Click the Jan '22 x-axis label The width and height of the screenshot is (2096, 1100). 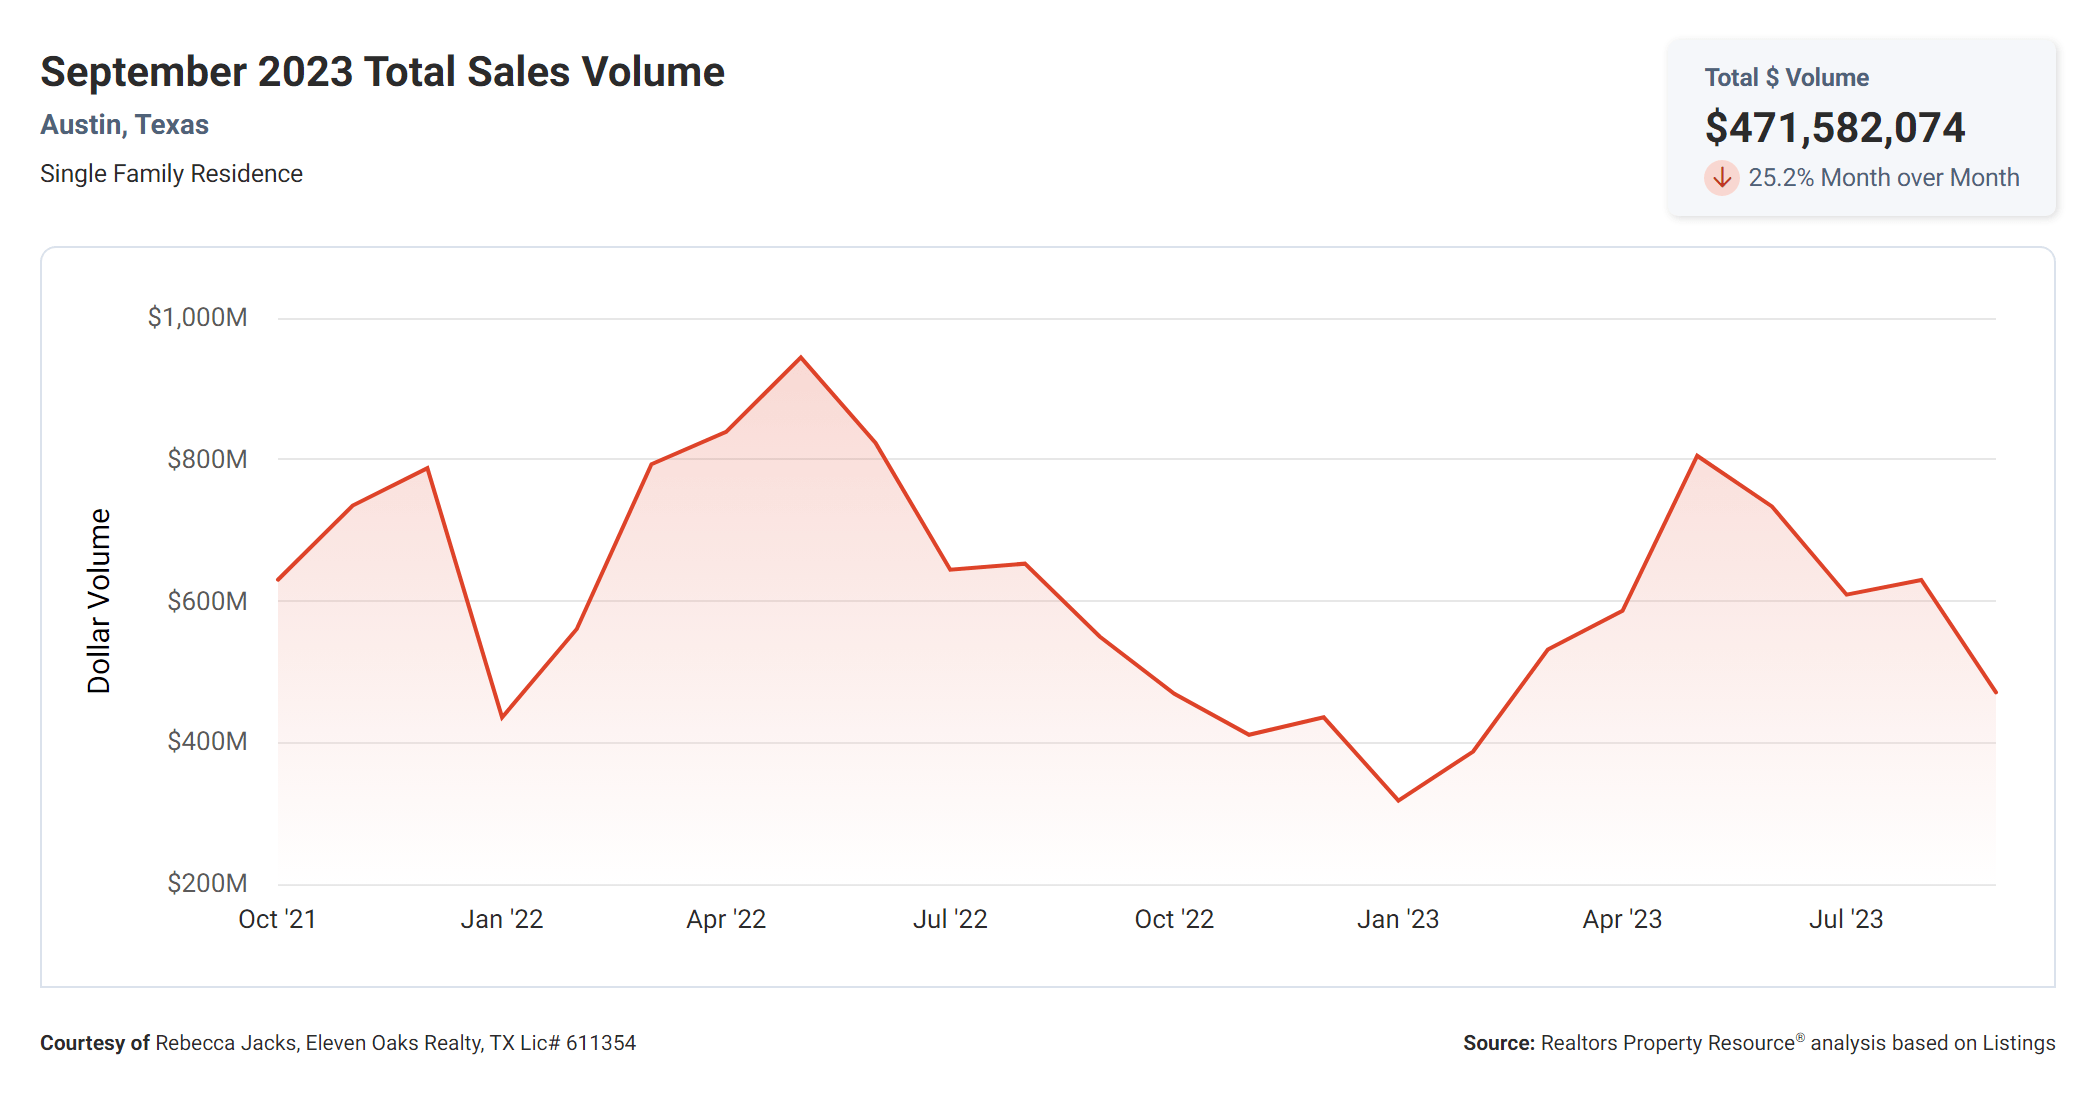(x=501, y=919)
